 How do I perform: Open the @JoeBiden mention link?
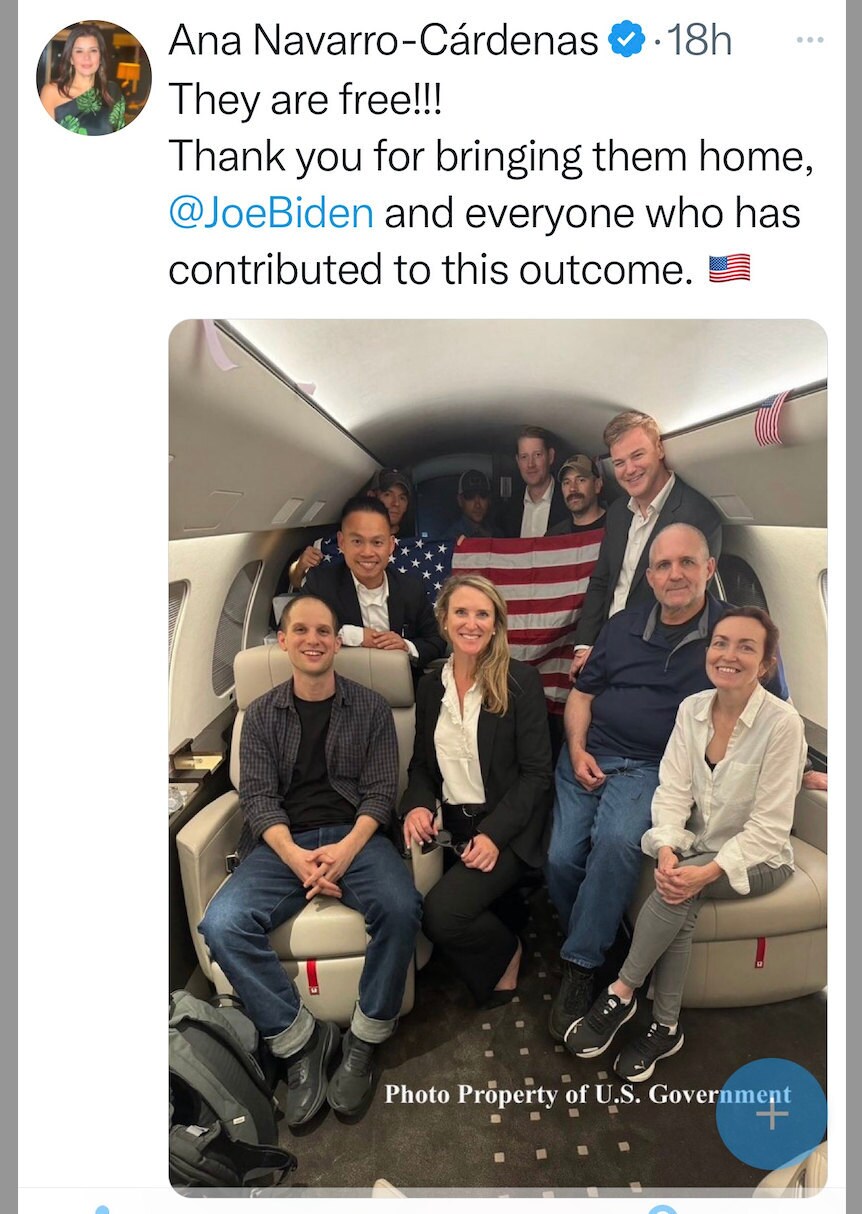[271, 213]
